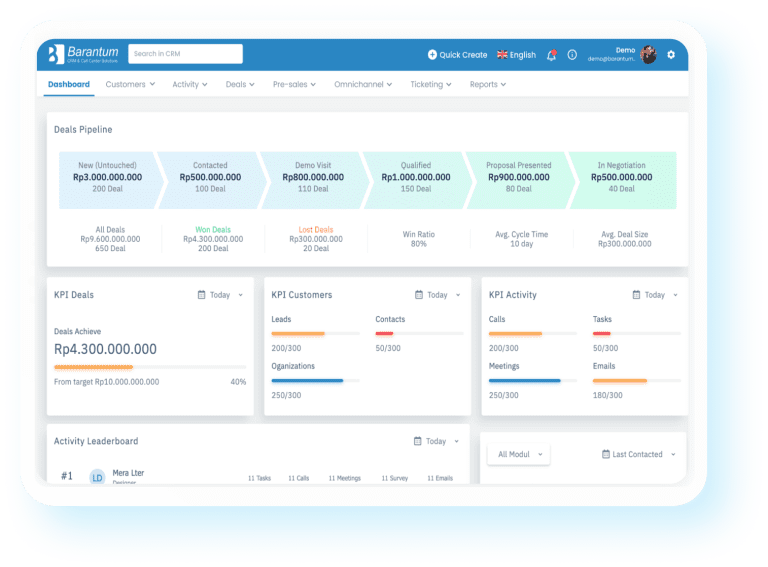The height and width of the screenshot is (567, 768).
Task: Click the Avg. Deal Size summary
Action: 624,239
